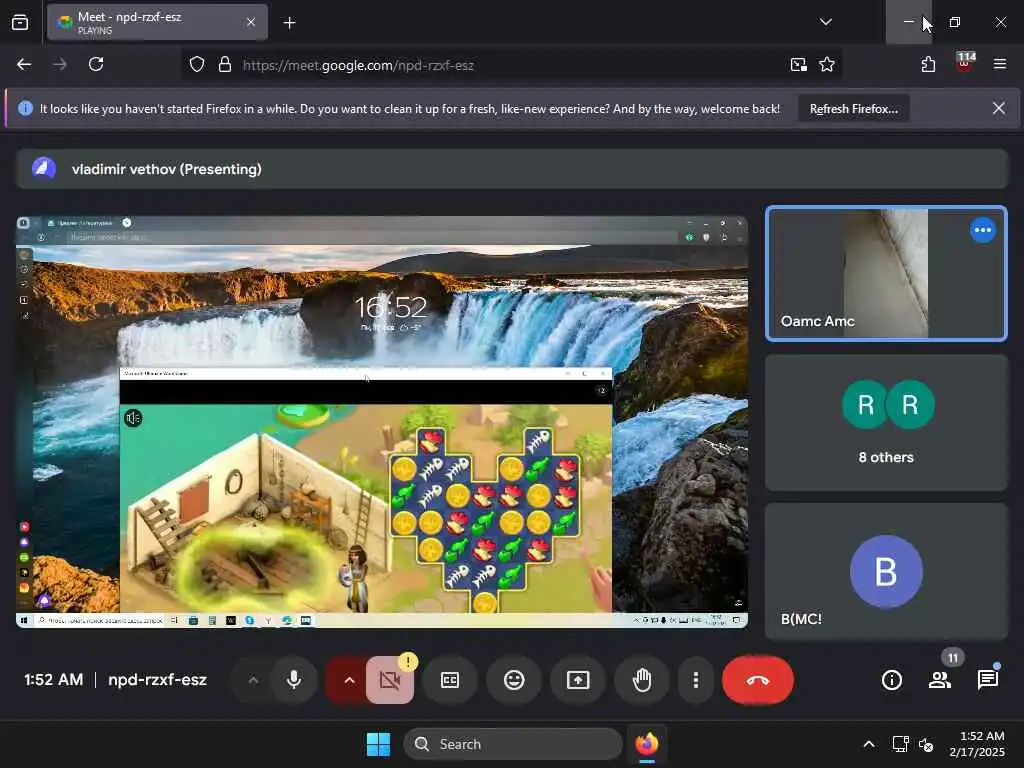1024x768 pixels.
Task: Close the Meet tab
Action: pyautogui.click(x=251, y=23)
